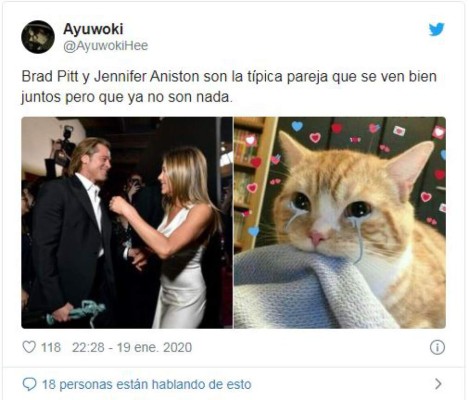Open the crying orange cat photo
Screen dimensions: 469x400
click(x=340, y=223)
